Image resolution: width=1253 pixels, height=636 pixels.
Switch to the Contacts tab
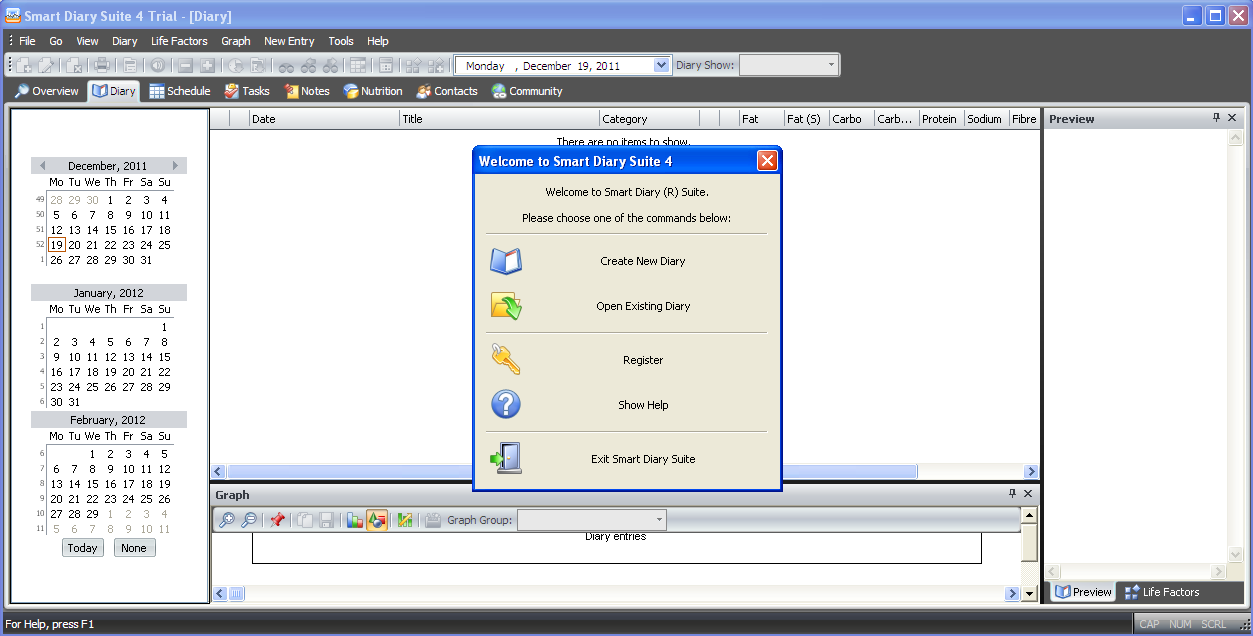pos(447,91)
